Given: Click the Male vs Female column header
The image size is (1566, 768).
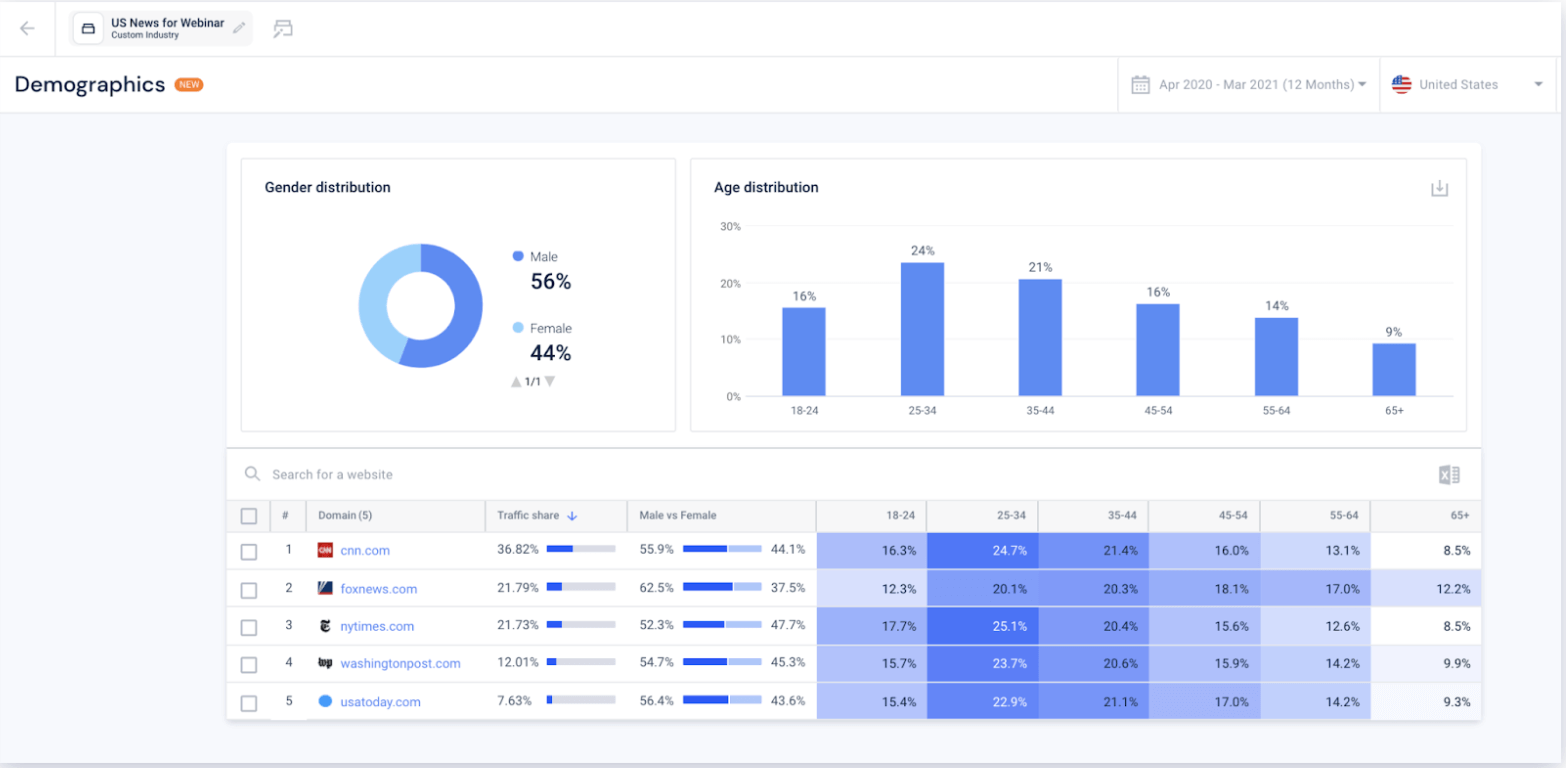Looking at the screenshot, I should pos(678,516).
